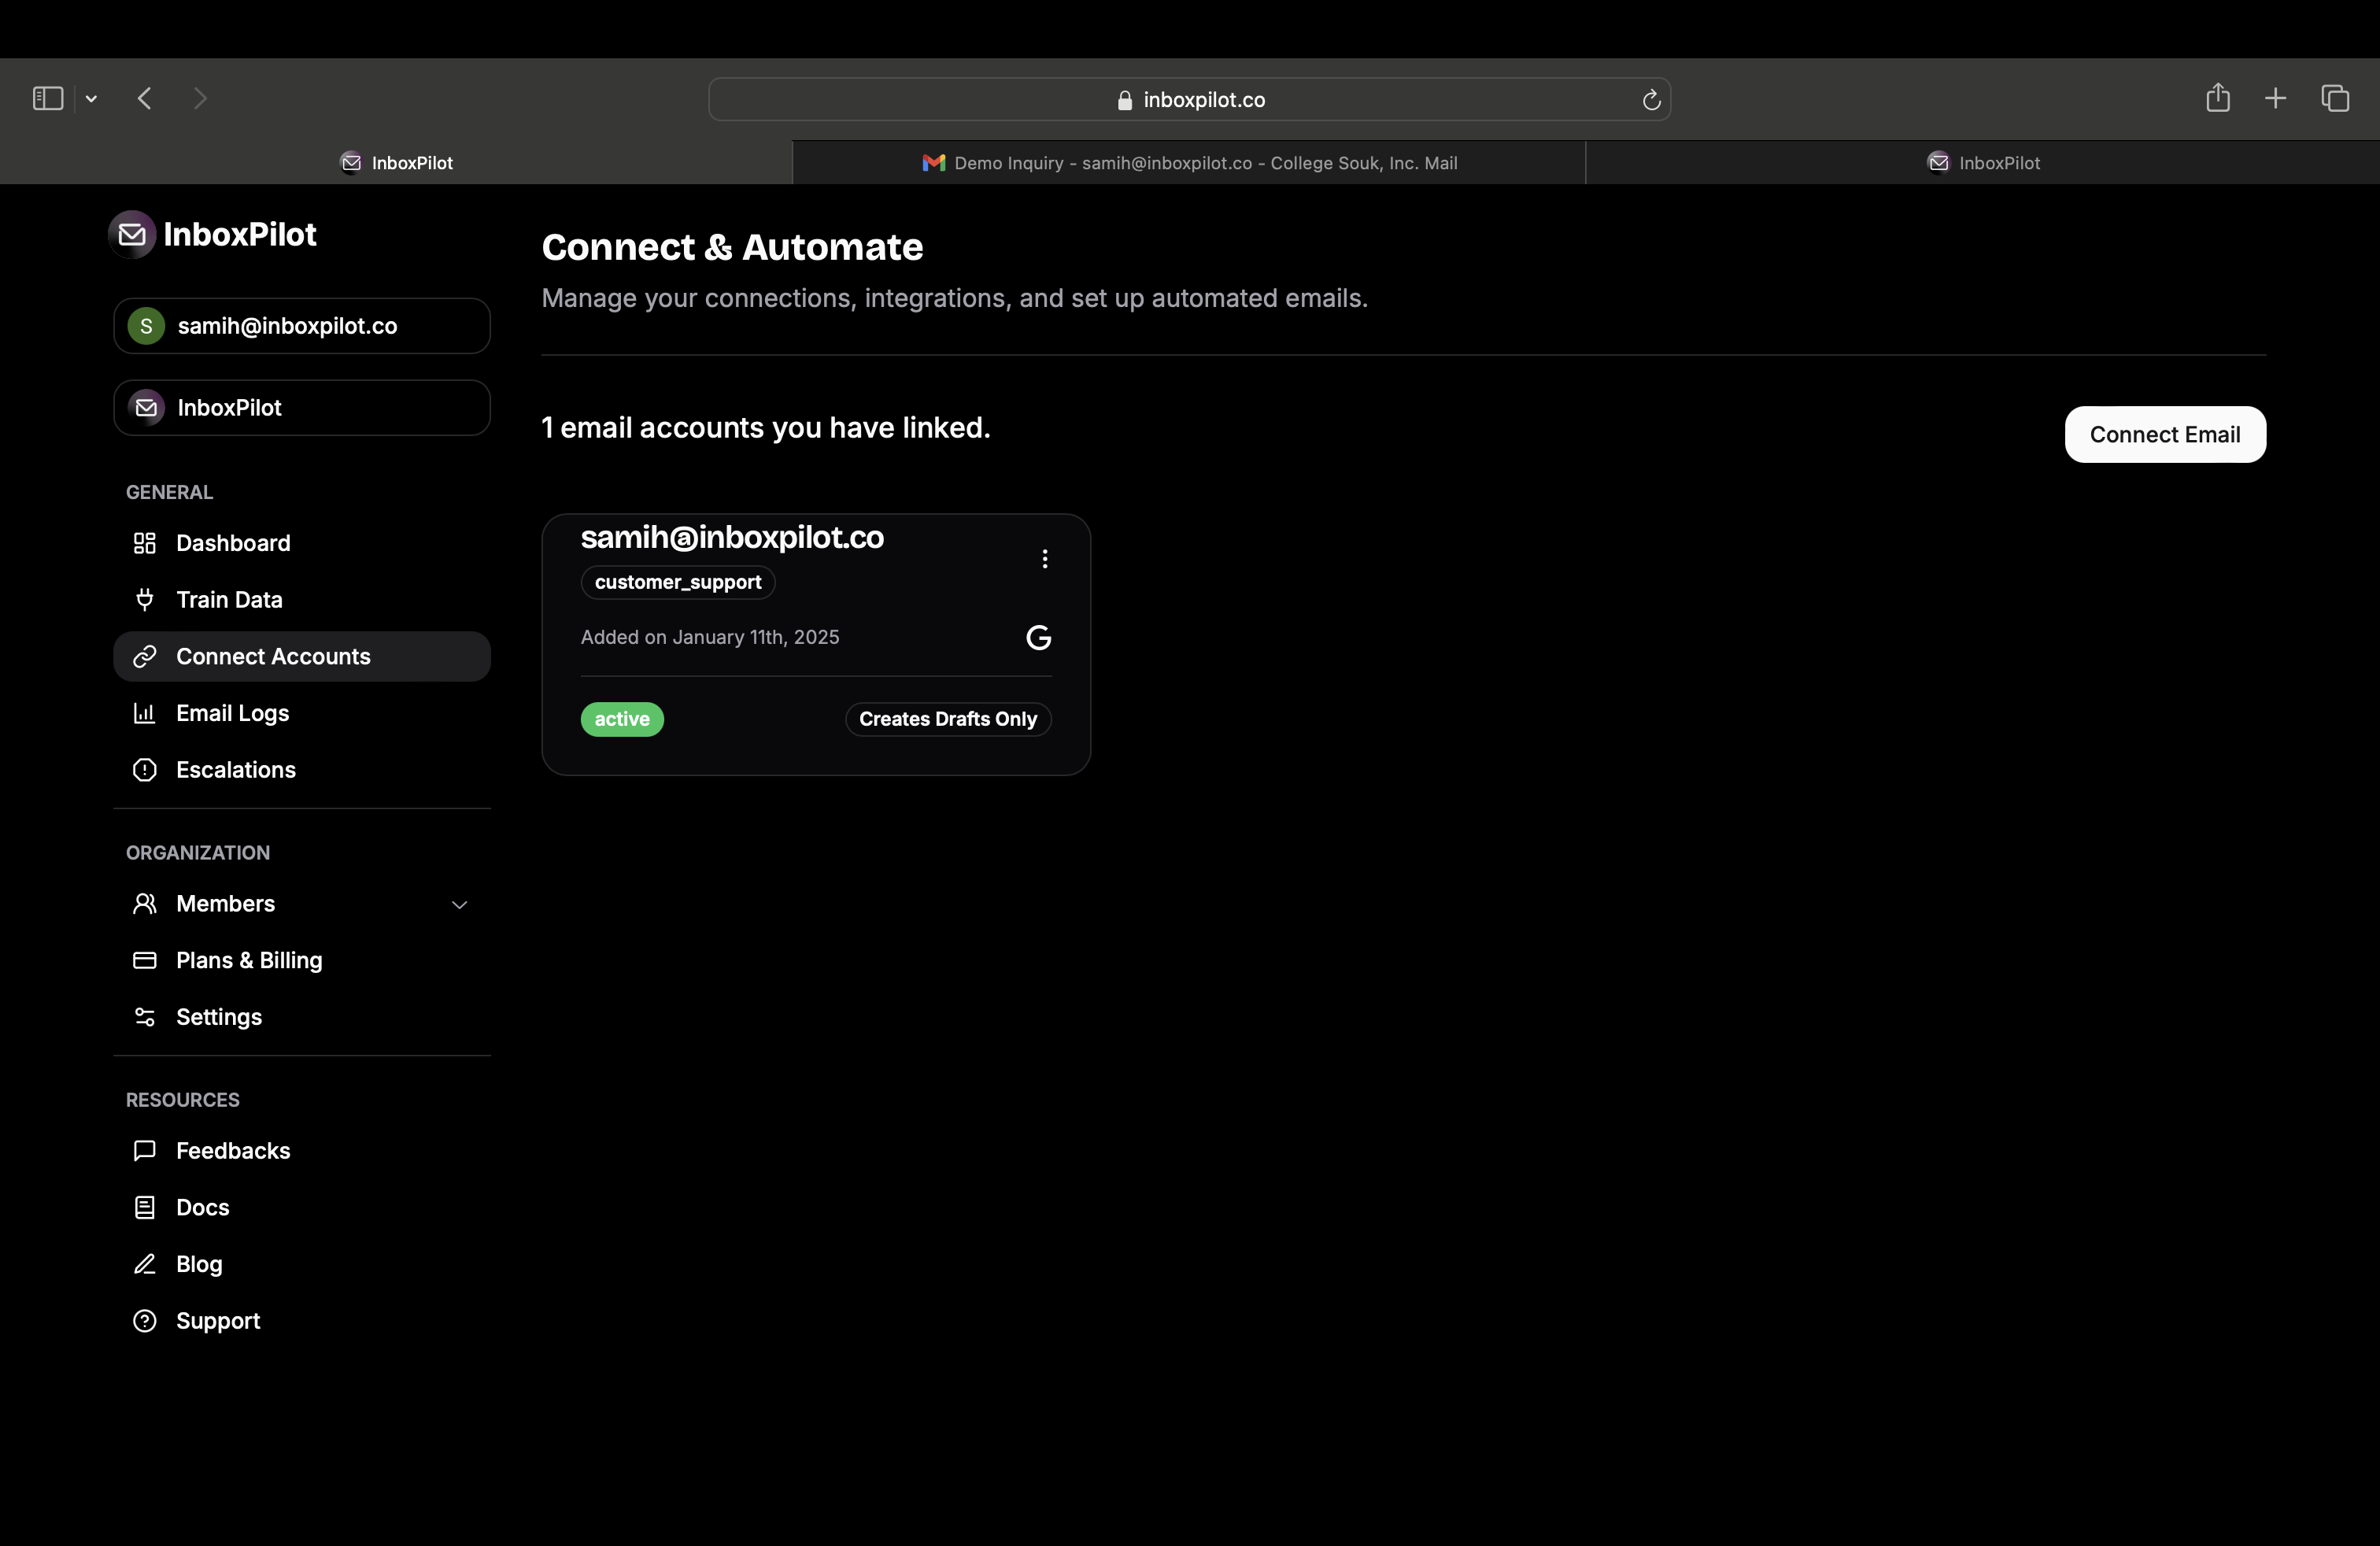Click the Escalations alert icon

pyautogui.click(x=145, y=770)
